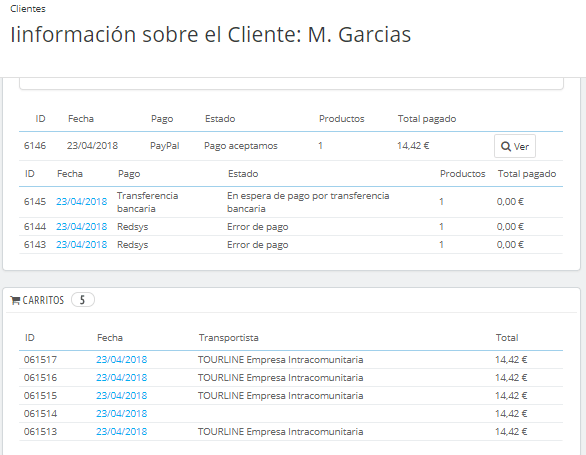This screenshot has height=455, width=586.
Task: Open date link of cart 061516
Action: click(121, 378)
